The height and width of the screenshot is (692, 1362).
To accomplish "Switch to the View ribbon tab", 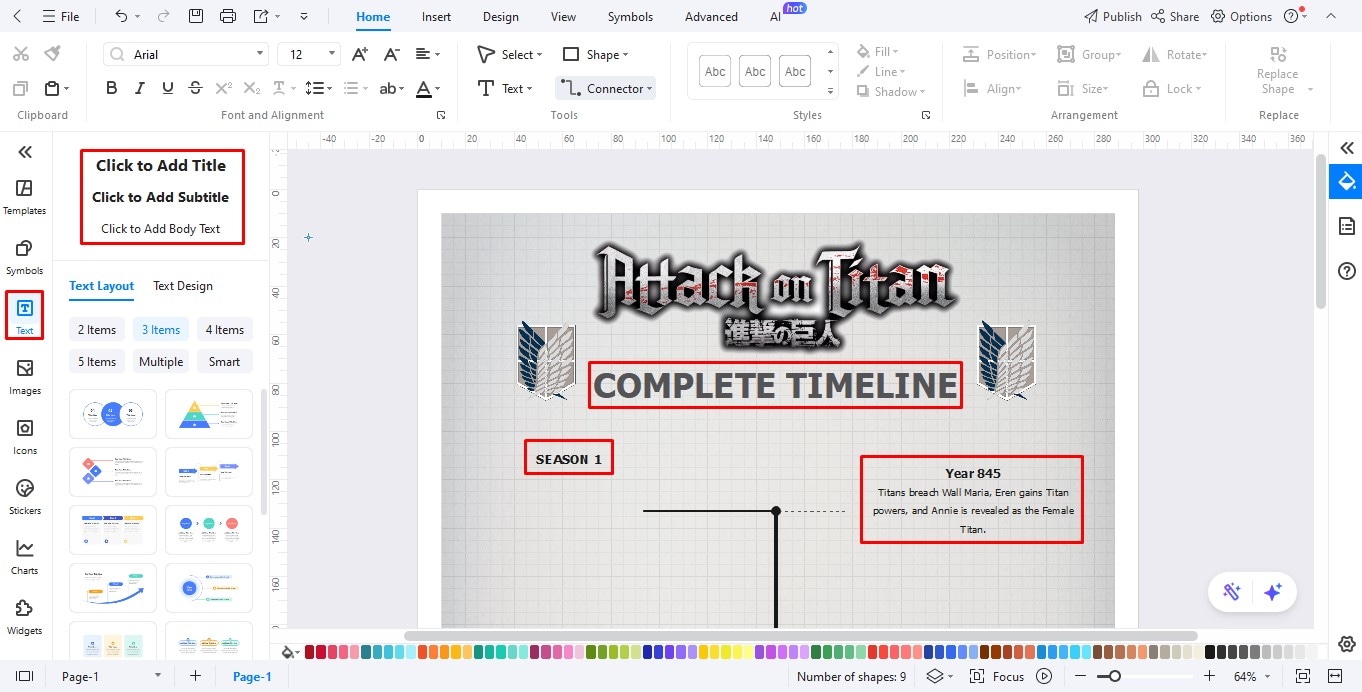I will [563, 17].
